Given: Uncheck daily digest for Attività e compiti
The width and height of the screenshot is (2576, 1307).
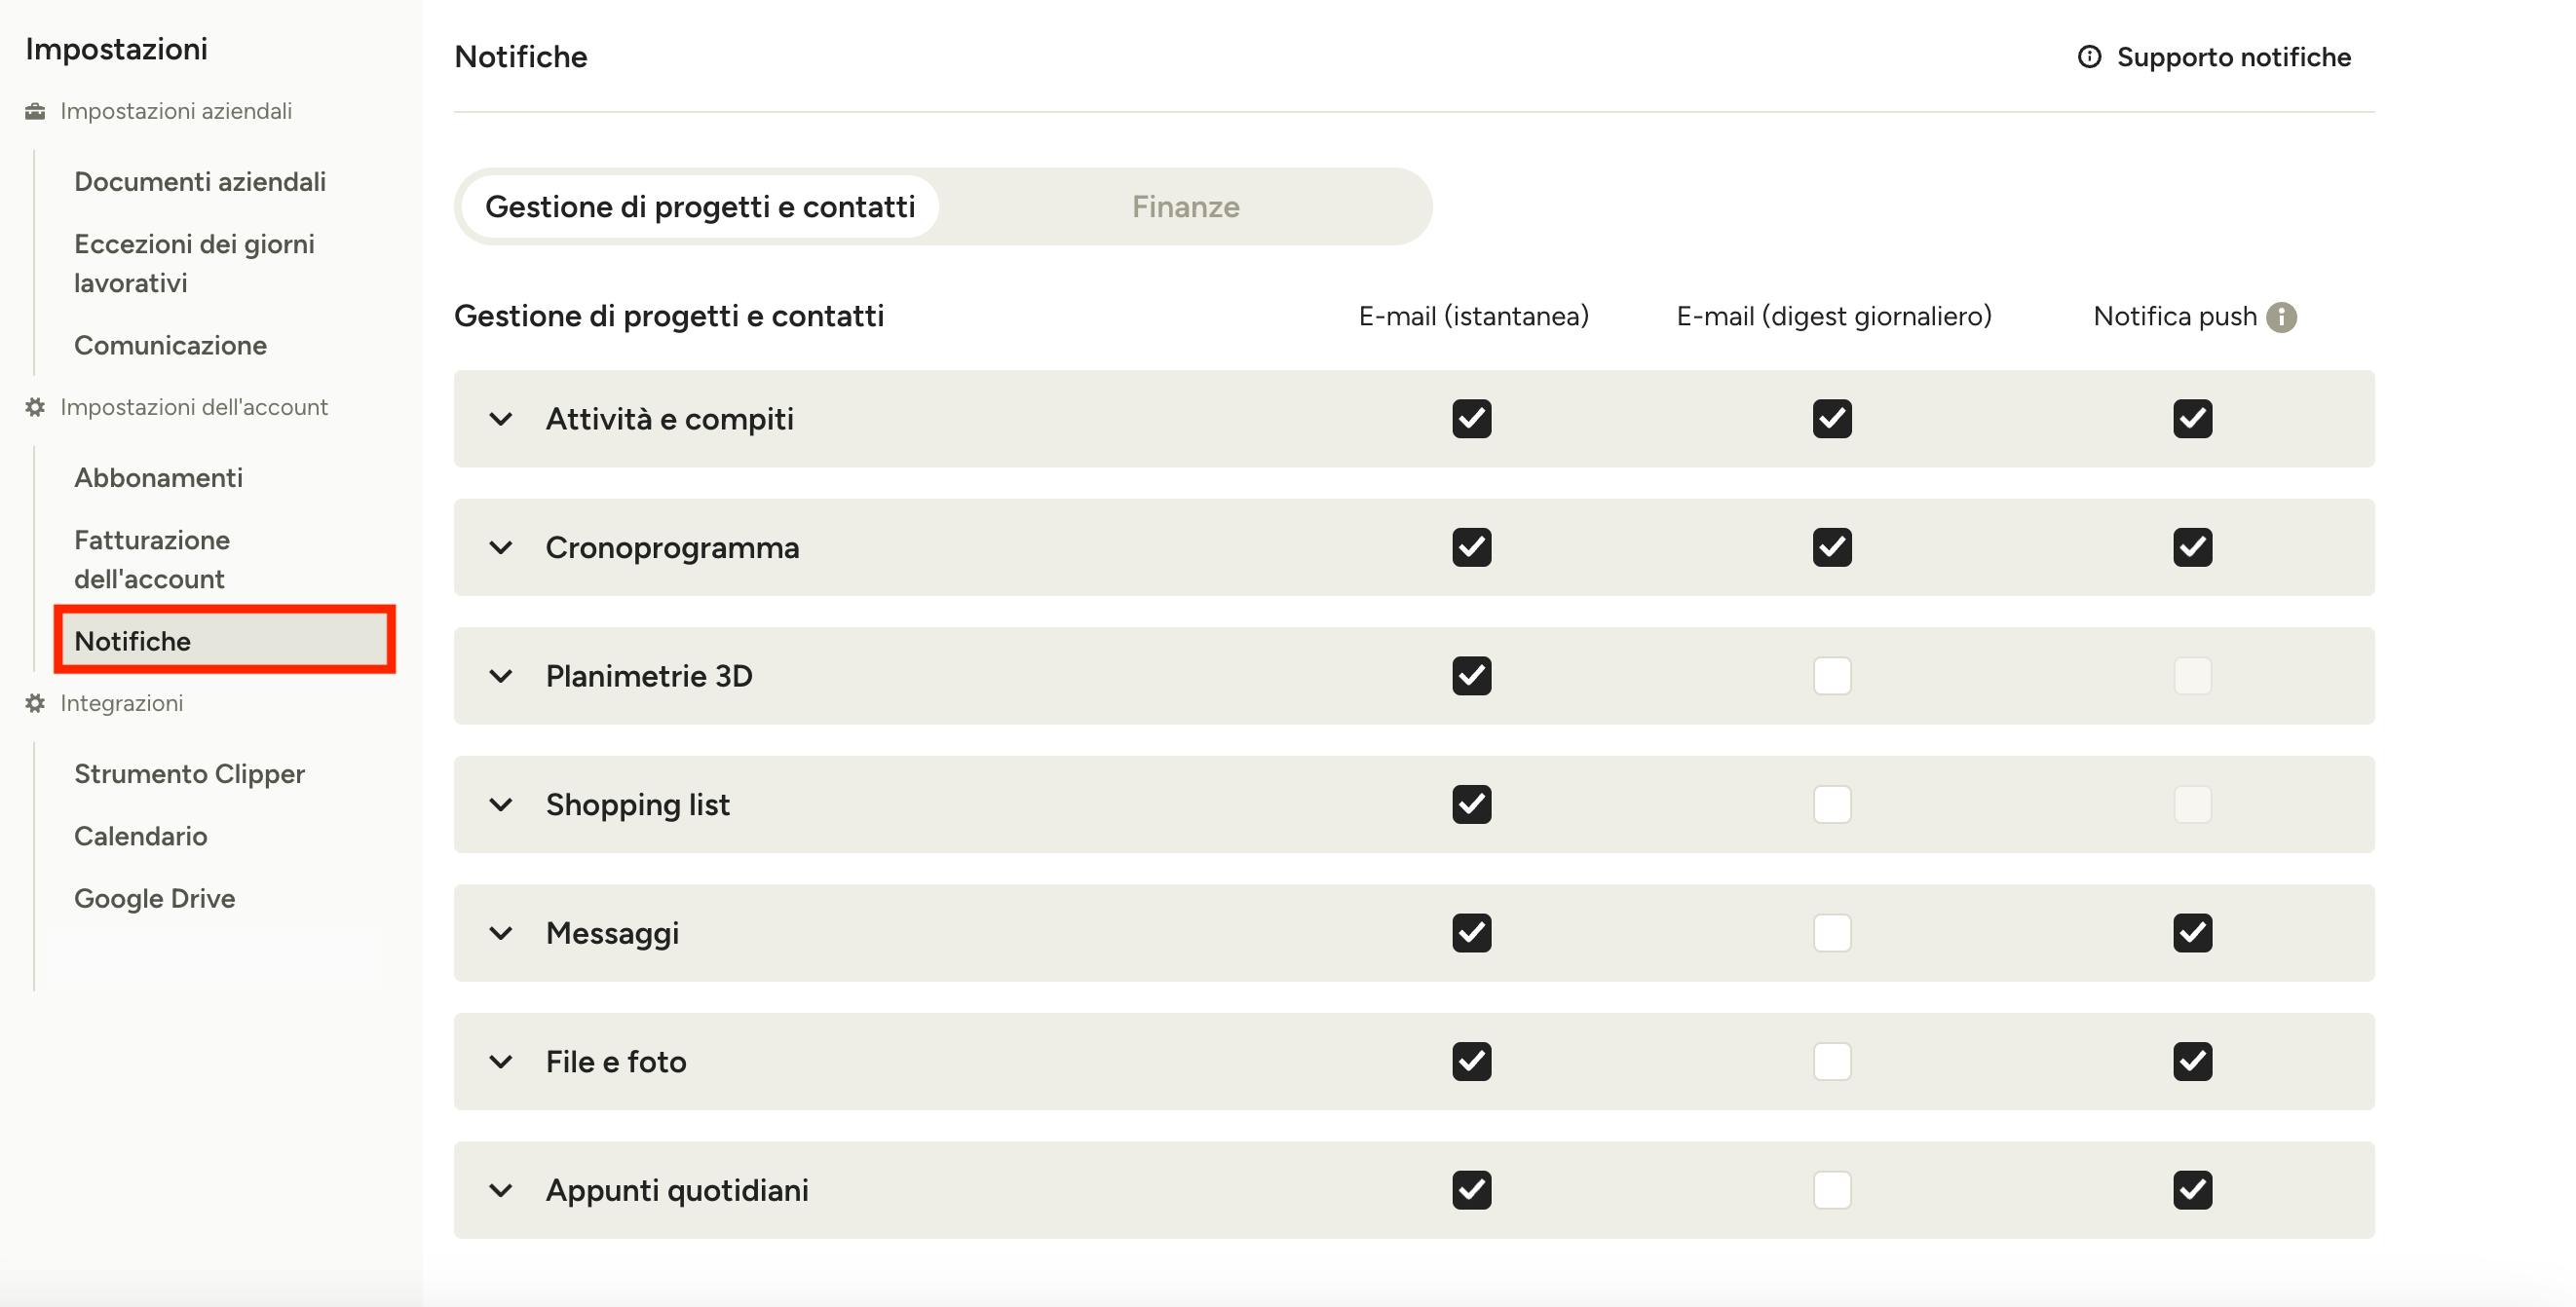Looking at the screenshot, I should click(x=1832, y=419).
